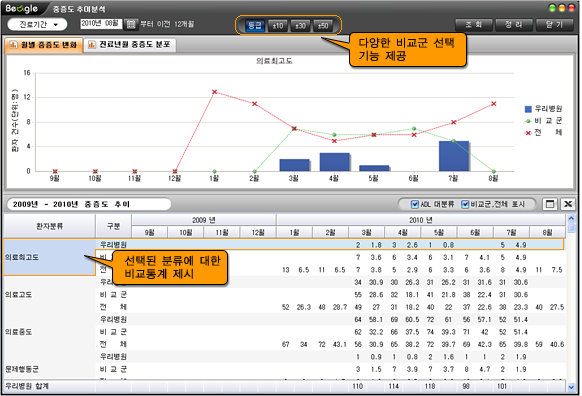Select the ±10 comparison group option
Image resolution: width=582 pixels, height=396 pixels.
click(278, 25)
